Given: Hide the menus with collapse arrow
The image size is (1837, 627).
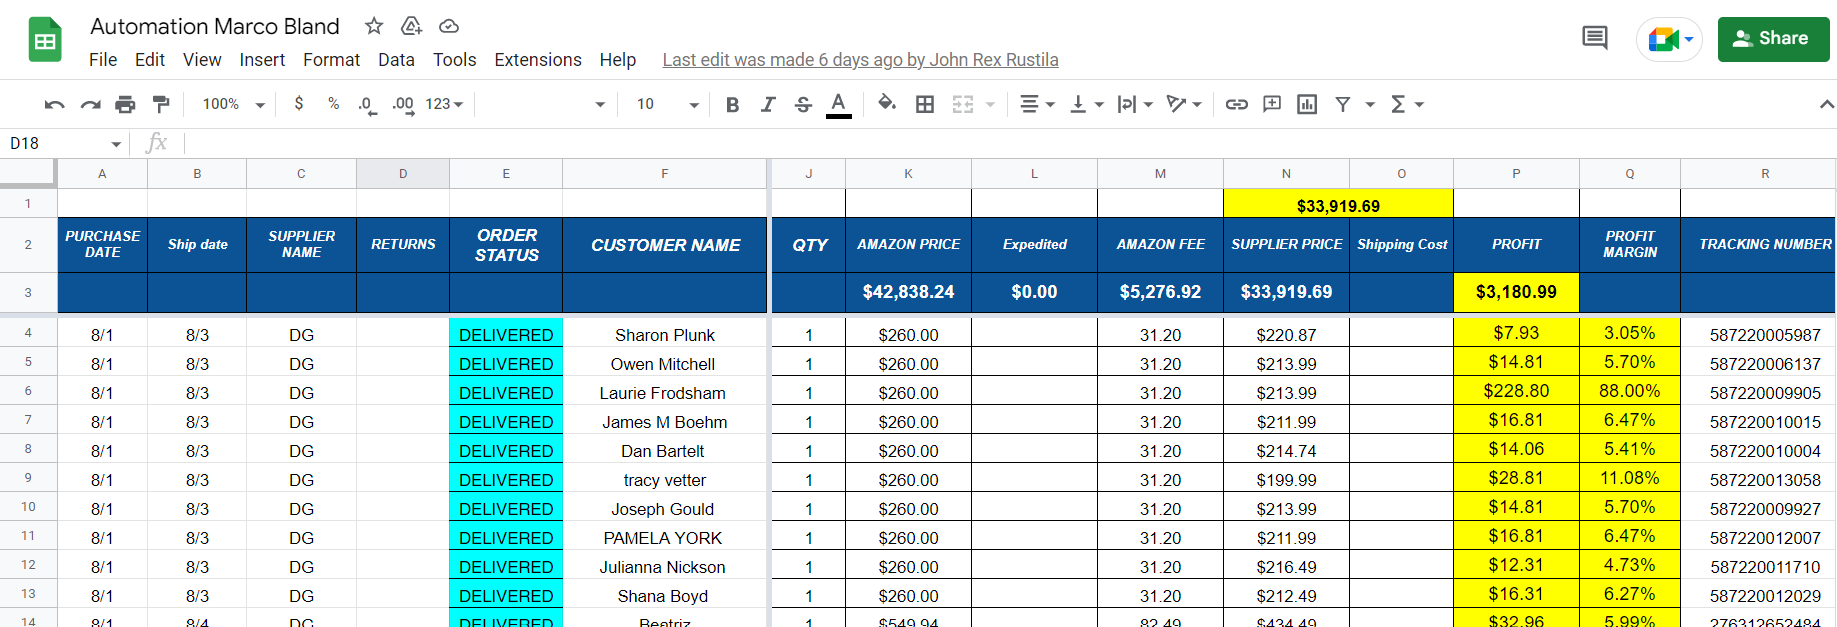Looking at the screenshot, I should 1826,104.
